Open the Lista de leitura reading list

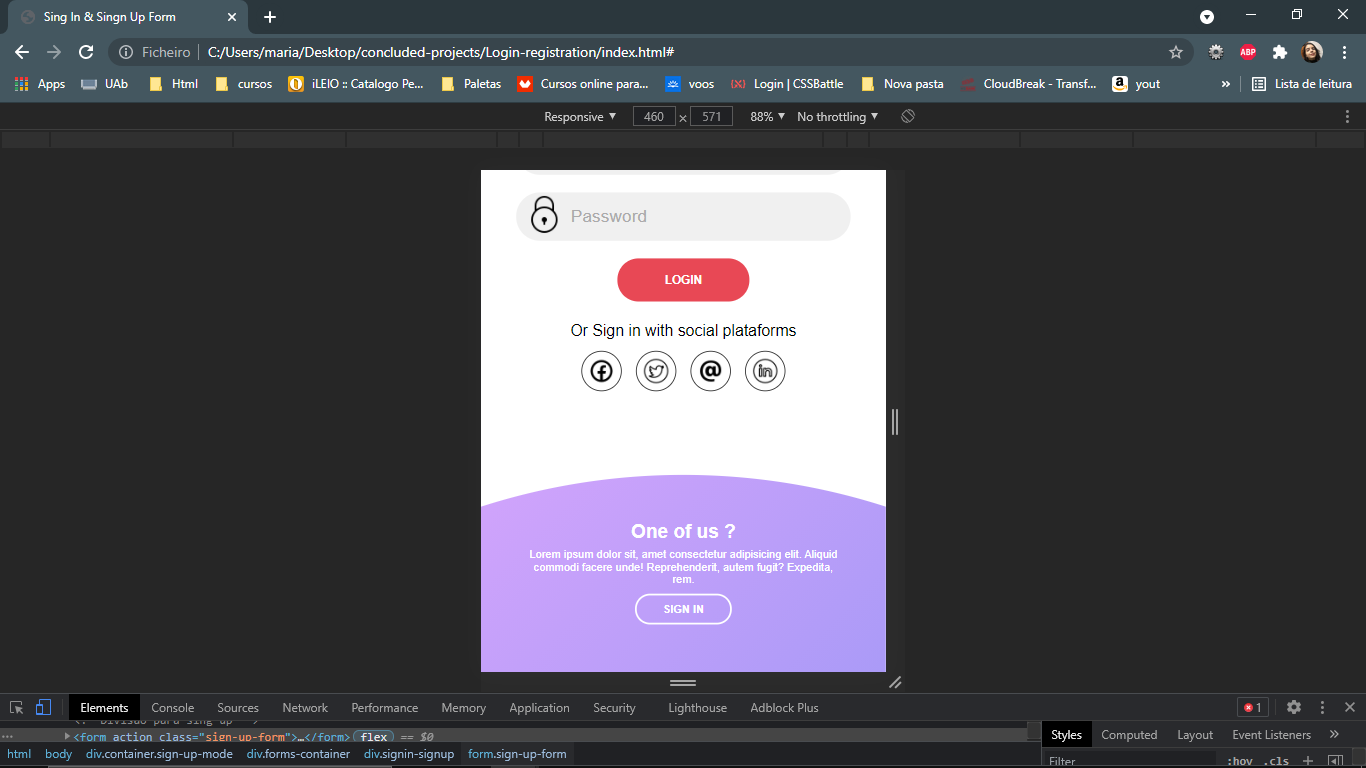1302,84
